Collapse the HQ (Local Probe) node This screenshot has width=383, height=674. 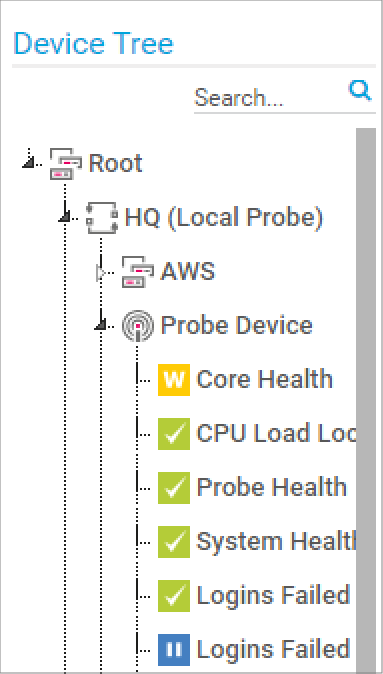(x=64, y=216)
